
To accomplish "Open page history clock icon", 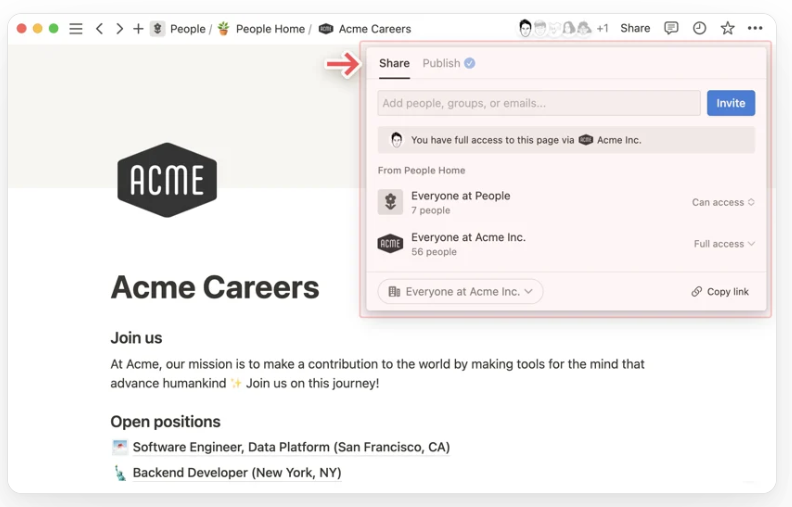I will [x=699, y=28].
